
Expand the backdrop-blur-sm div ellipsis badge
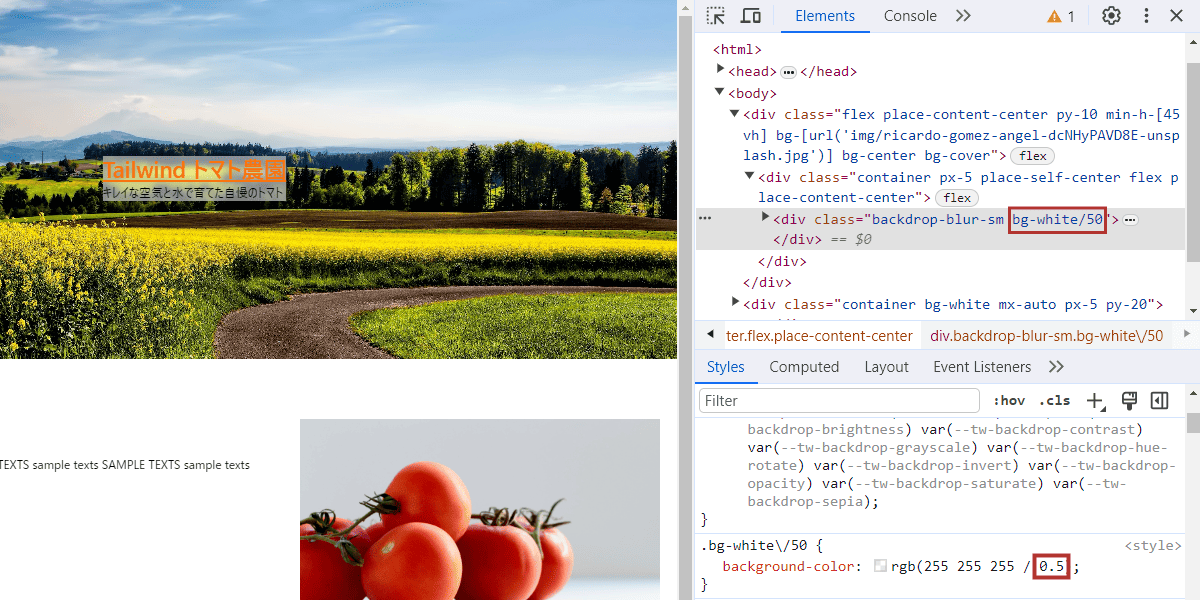click(1130, 219)
